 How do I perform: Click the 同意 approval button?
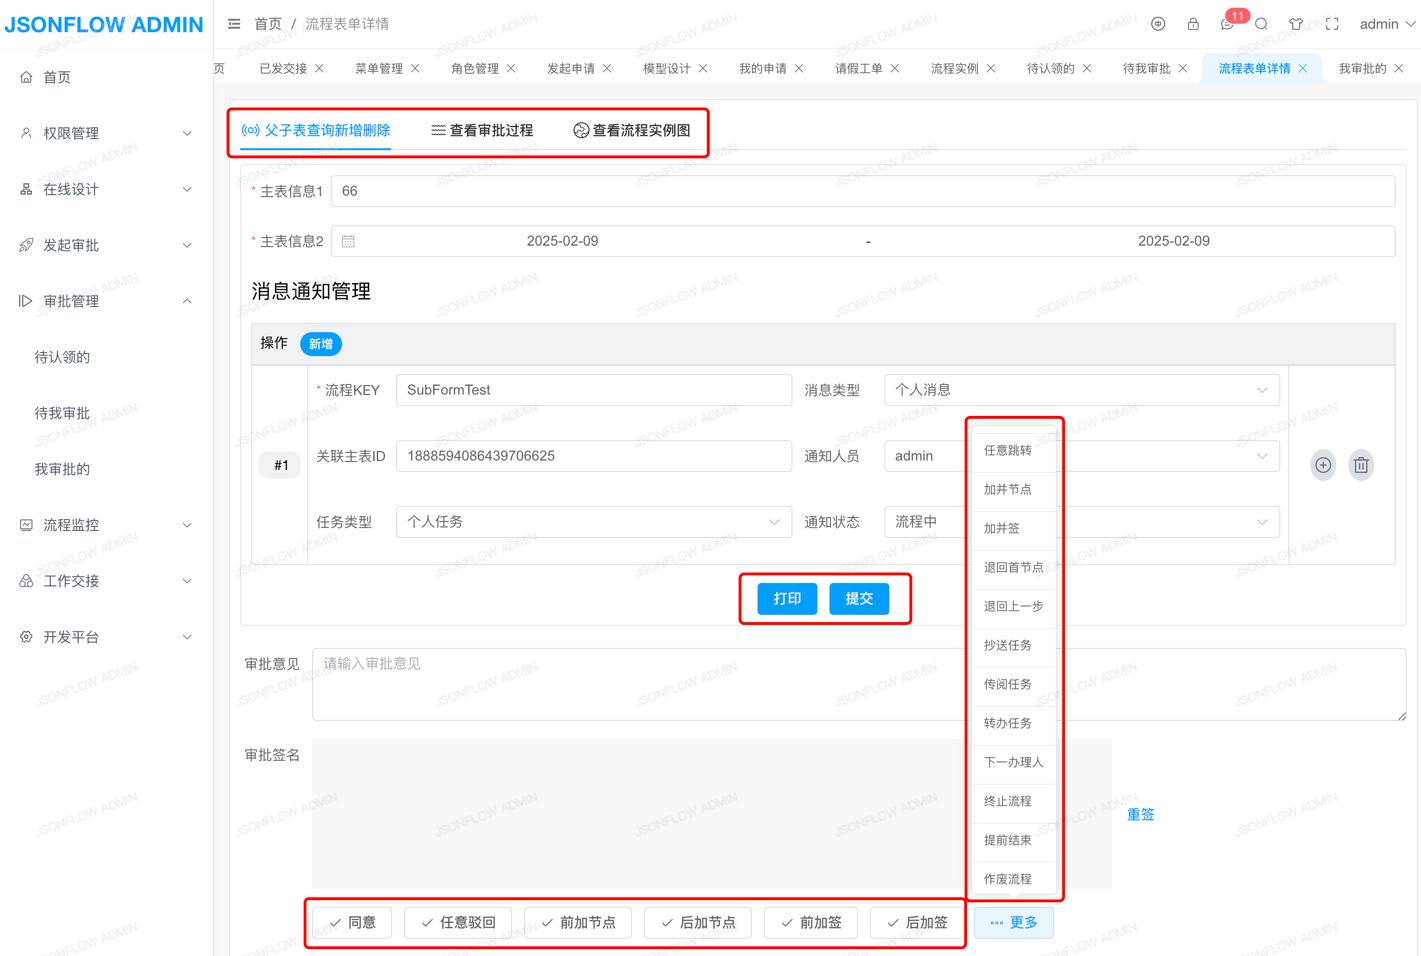pyautogui.click(x=352, y=922)
